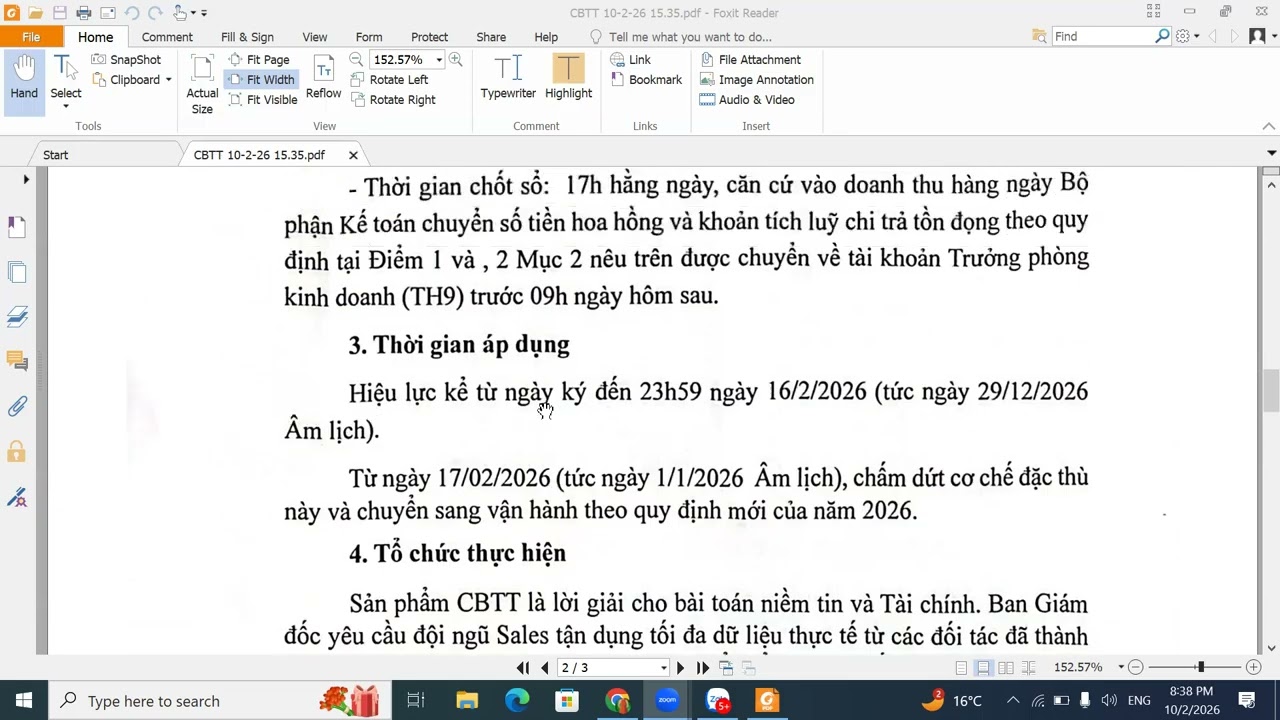Viewport: 1280px width, 720px height.
Task: Open the security lock panel
Action: (x=17, y=451)
